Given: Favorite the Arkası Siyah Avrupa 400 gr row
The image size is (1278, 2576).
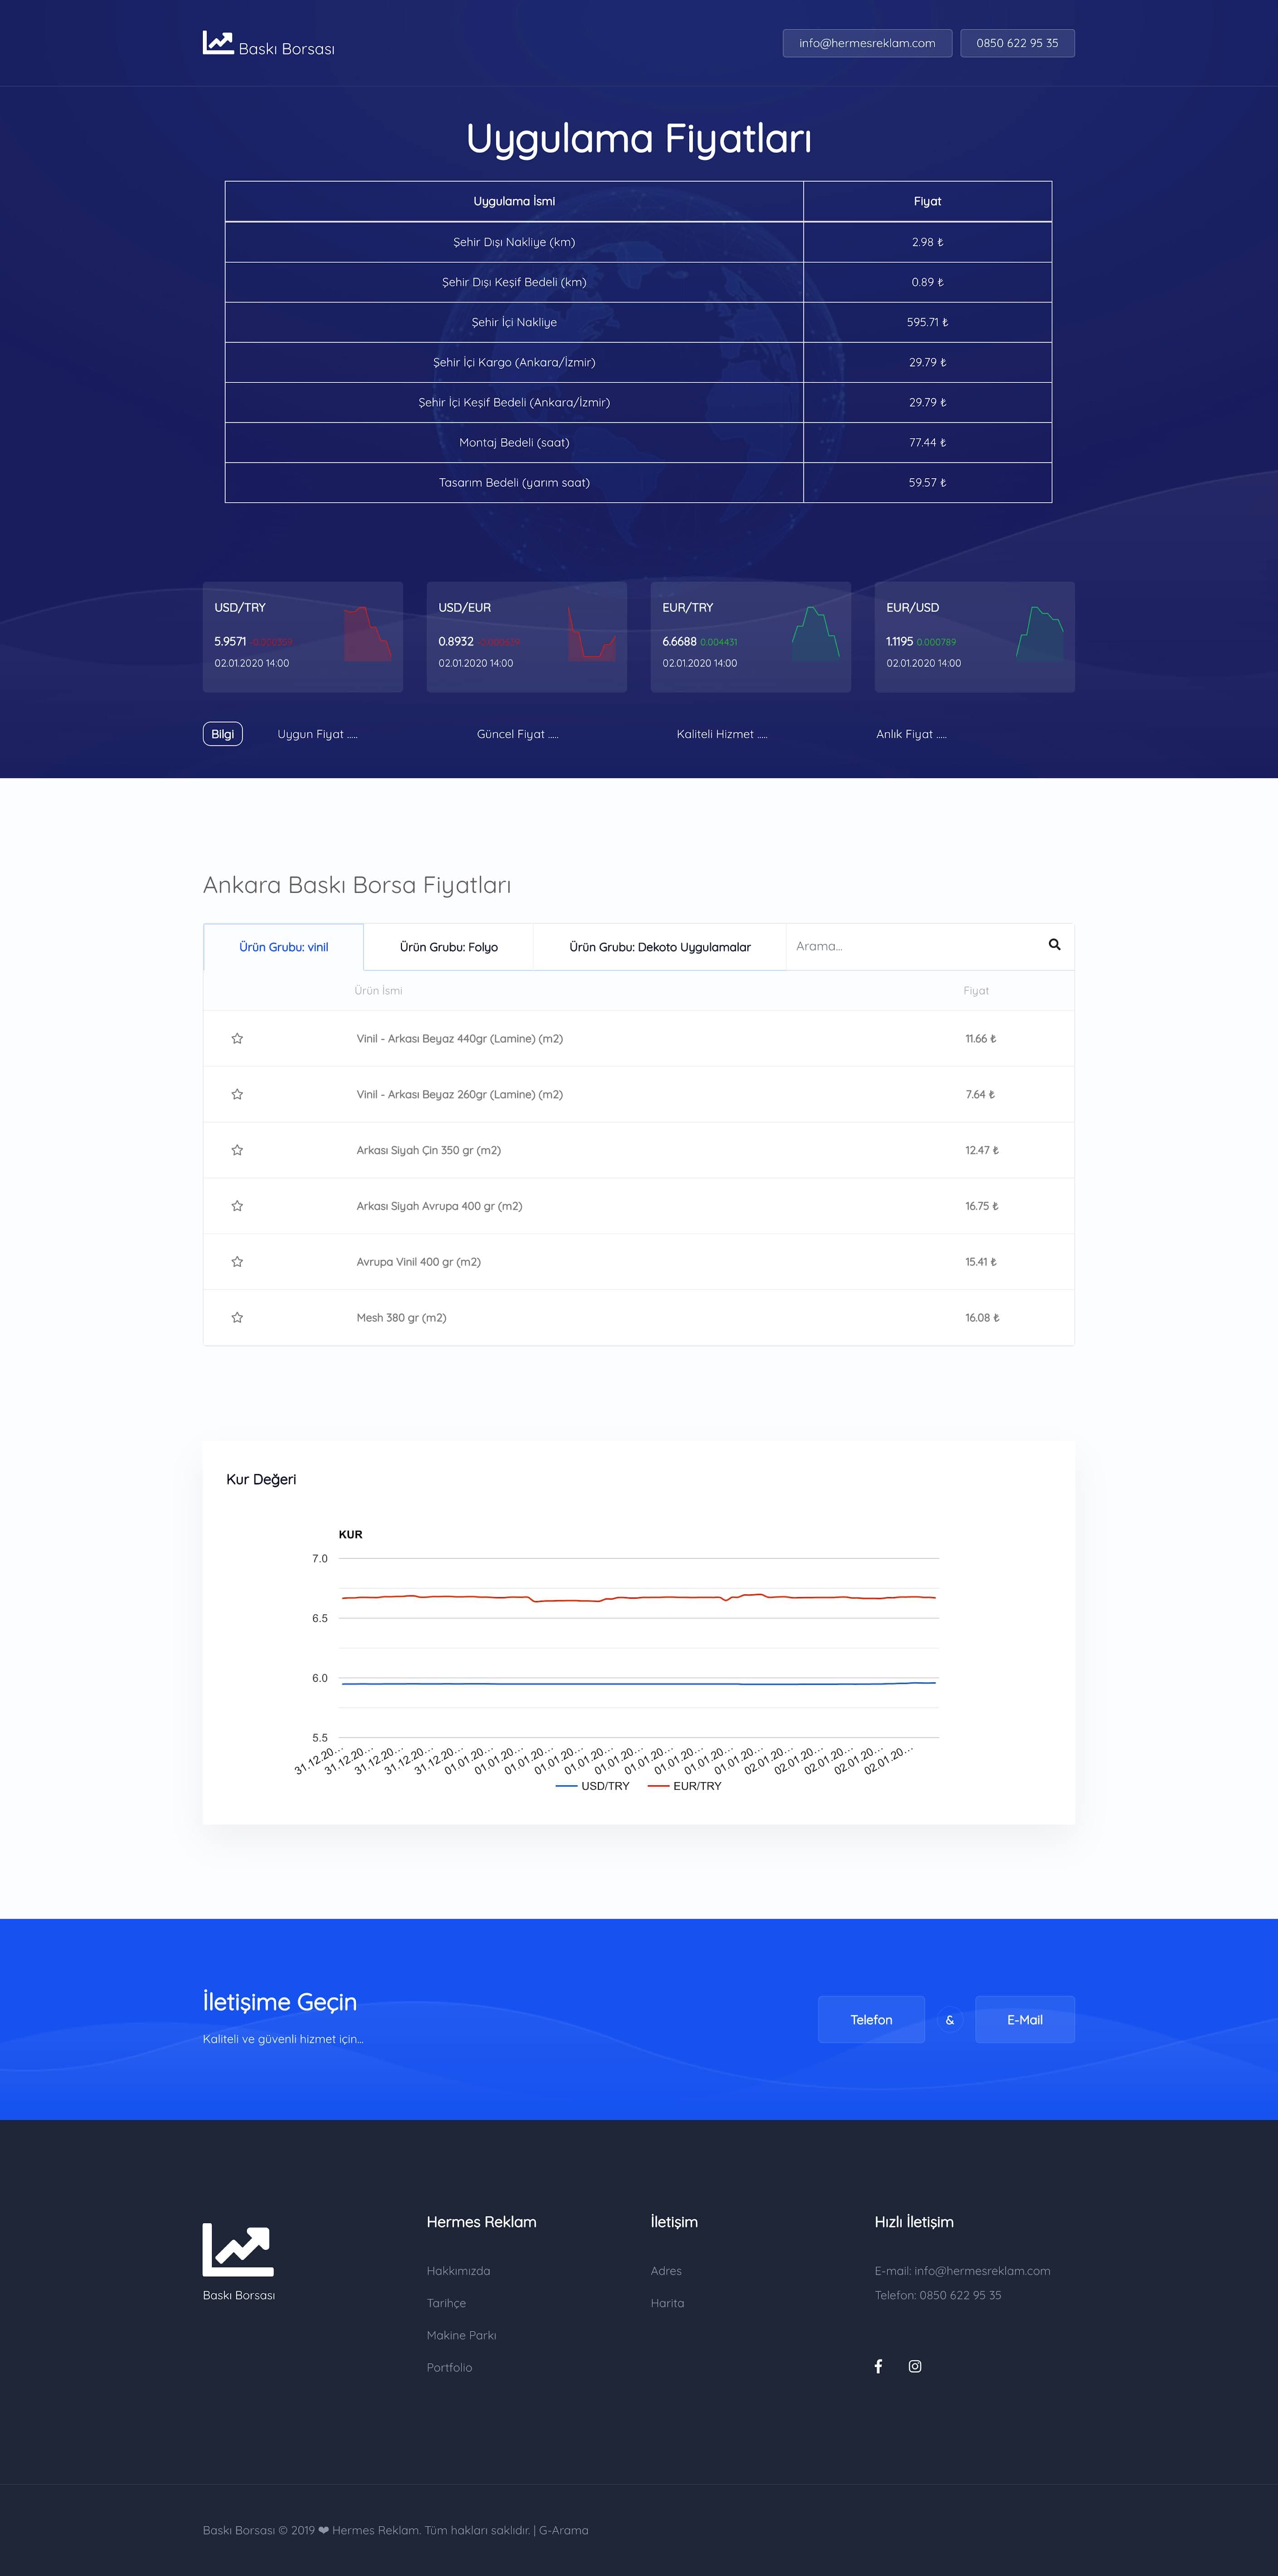Looking at the screenshot, I should point(237,1207).
